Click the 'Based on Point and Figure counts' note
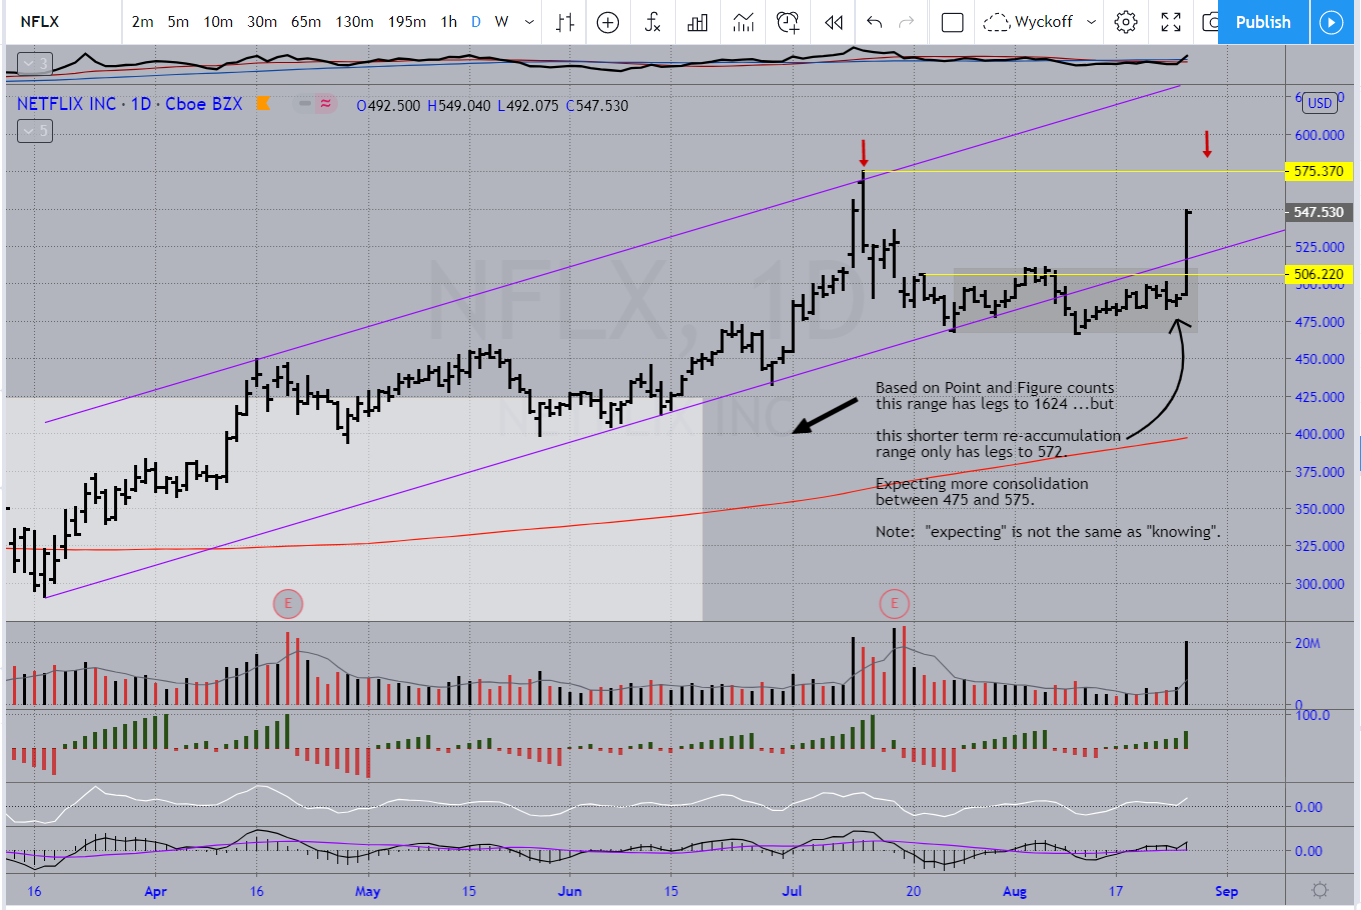The width and height of the screenshot is (1361, 910). tap(995, 395)
